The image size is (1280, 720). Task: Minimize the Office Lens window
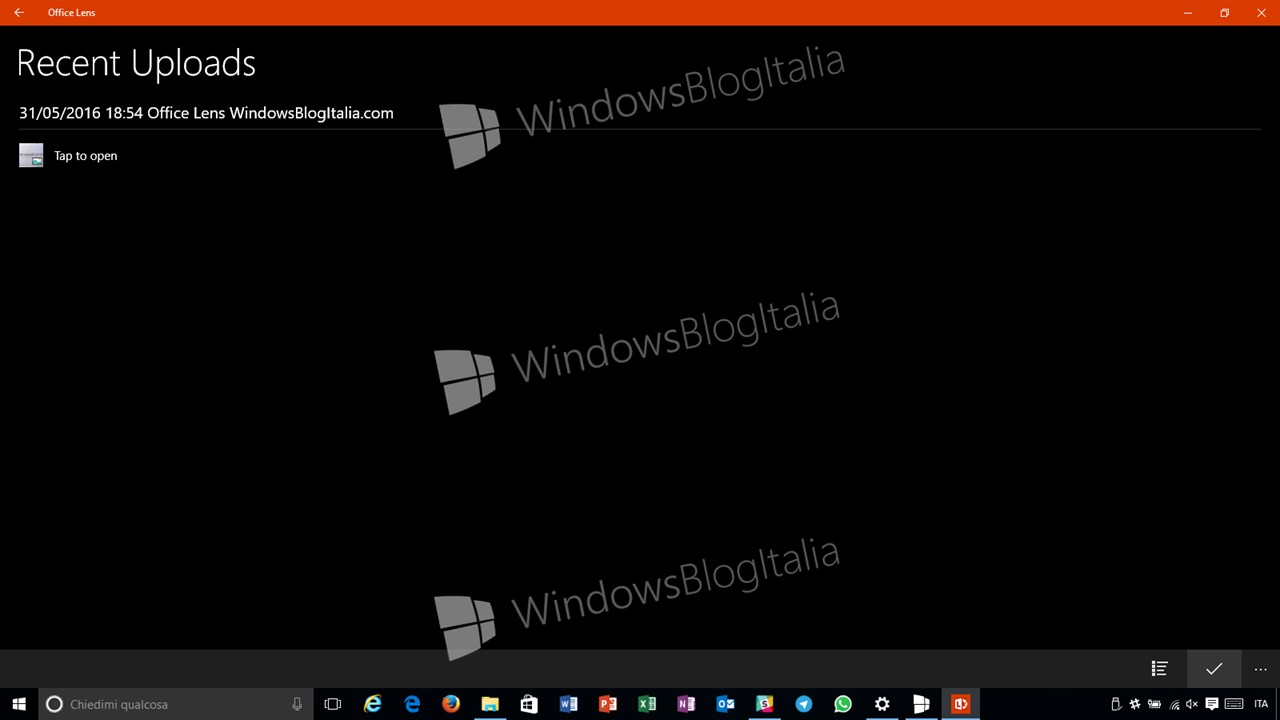[x=1188, y=13]
